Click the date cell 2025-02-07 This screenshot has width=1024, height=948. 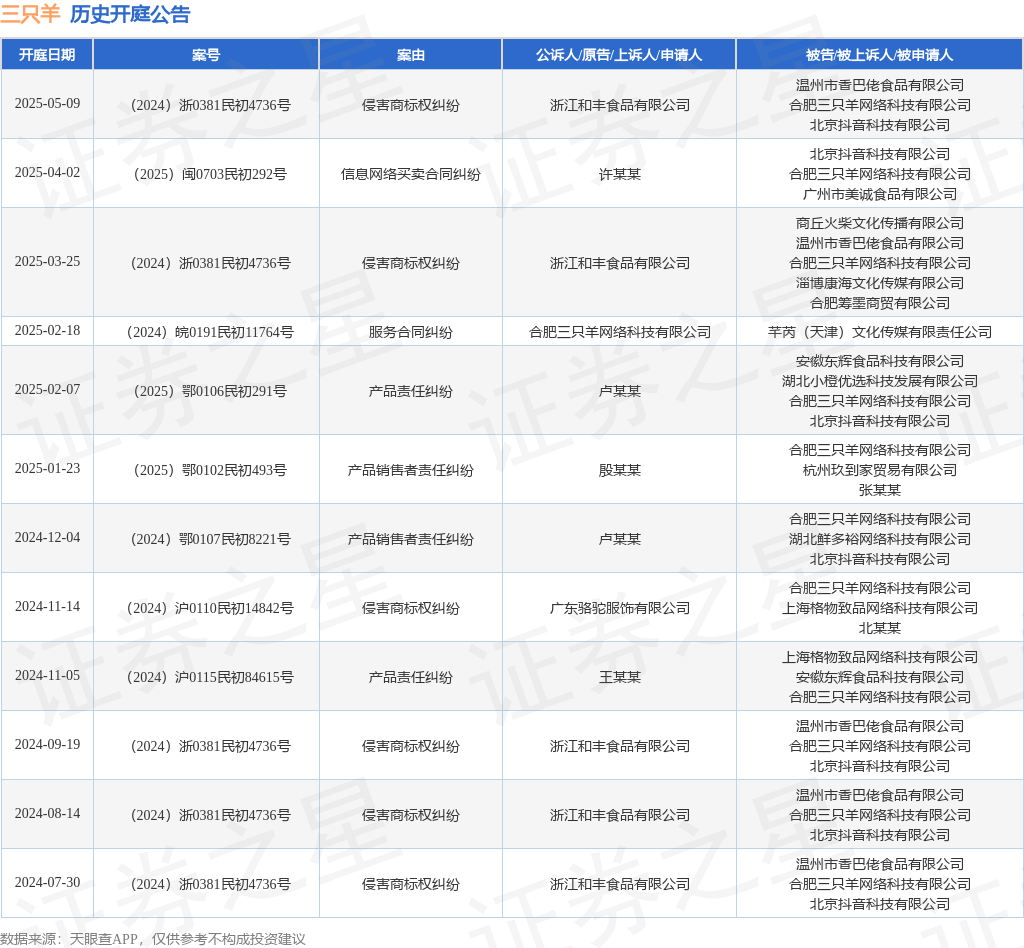click(47, 390)
